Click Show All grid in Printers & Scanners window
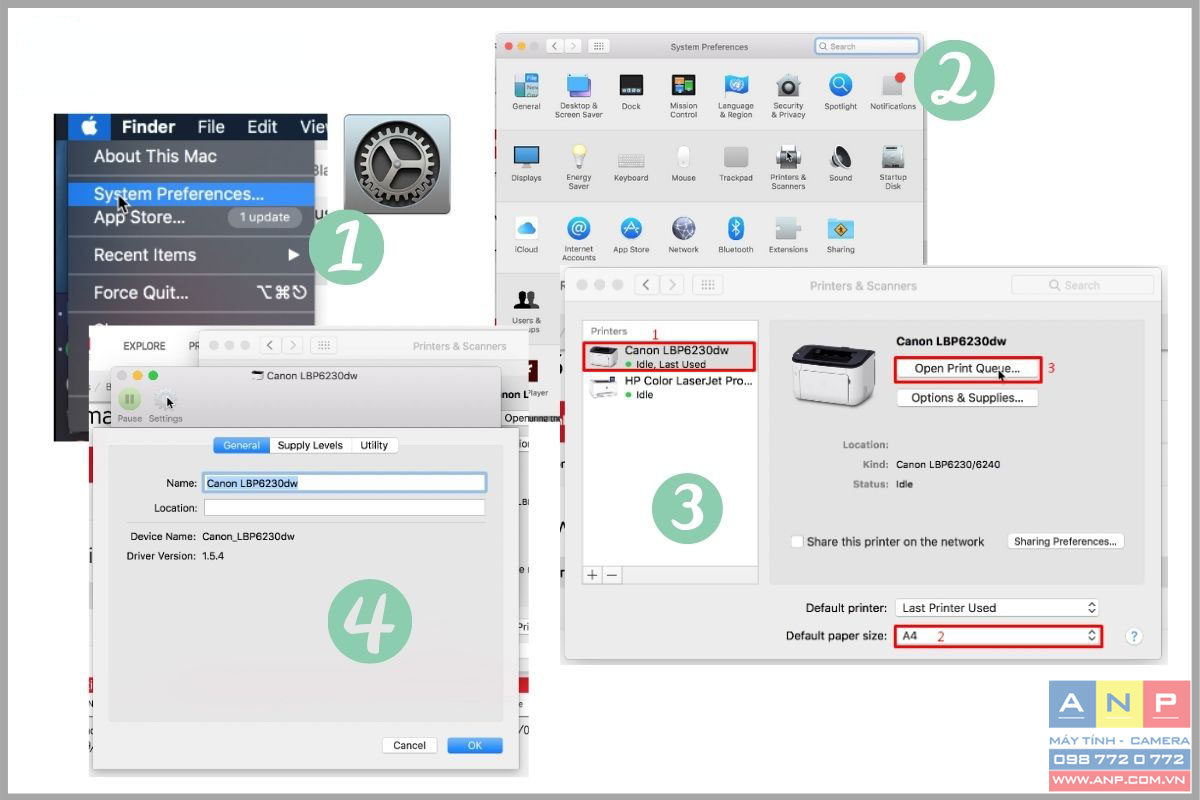Screen dimensions: 1200x800 click(707, 285)
